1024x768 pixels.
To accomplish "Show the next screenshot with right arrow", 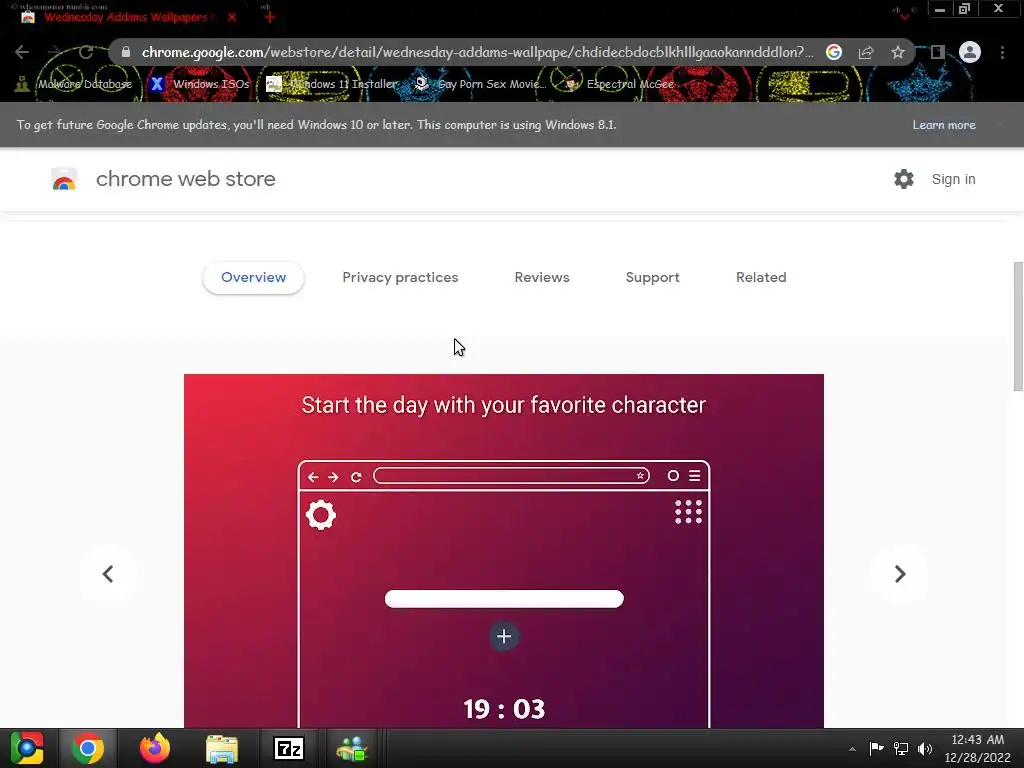I will 899,574.
